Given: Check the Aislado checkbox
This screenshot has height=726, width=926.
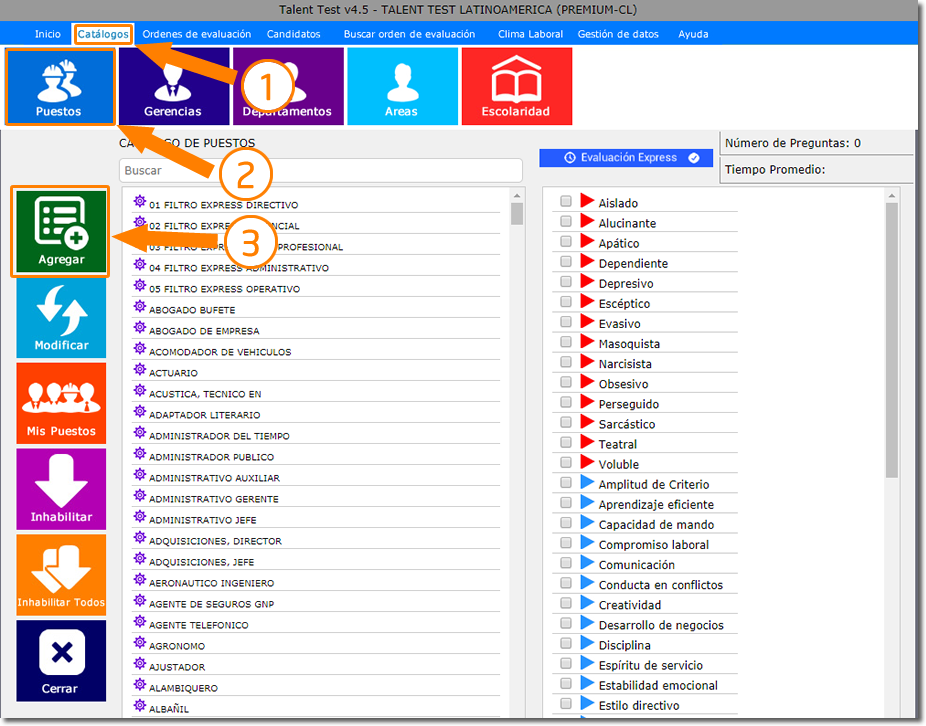Looking at the screenshot, I should click(566, 201).
